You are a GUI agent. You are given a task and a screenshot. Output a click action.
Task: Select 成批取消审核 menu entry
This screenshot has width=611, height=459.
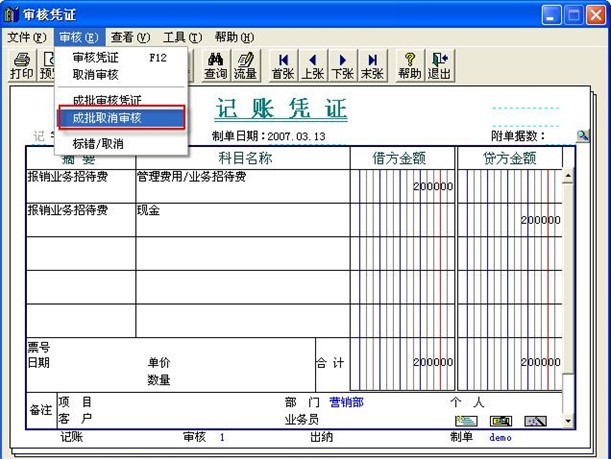coord(121,118)
